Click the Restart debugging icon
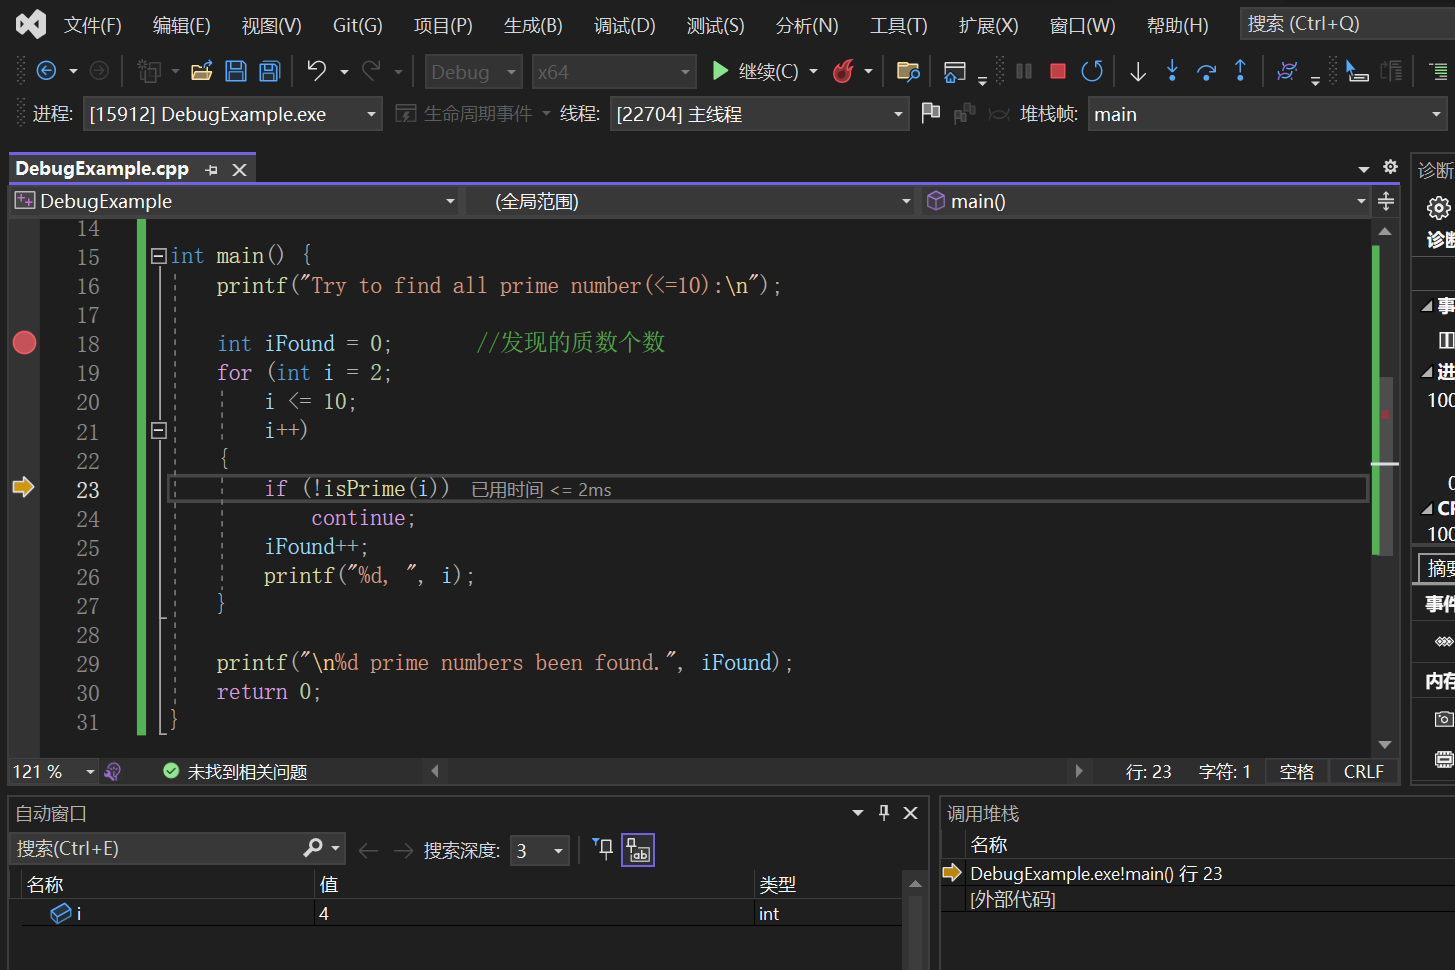 (x=1092, y=71)
